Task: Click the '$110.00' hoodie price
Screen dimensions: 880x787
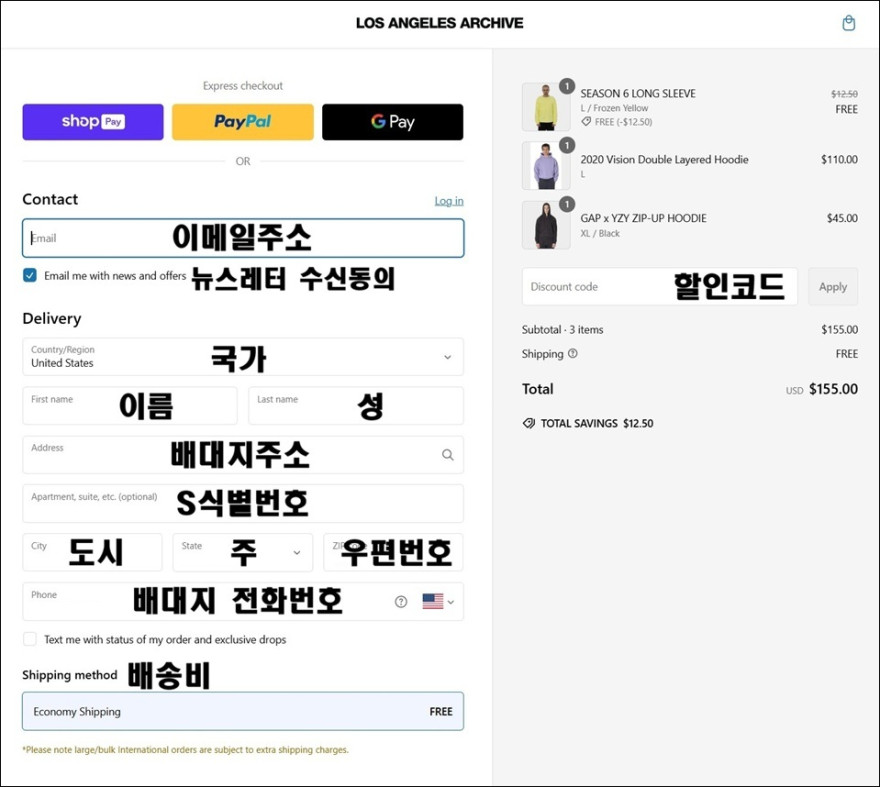Action: pyautogui.click(x=840, y=159)
